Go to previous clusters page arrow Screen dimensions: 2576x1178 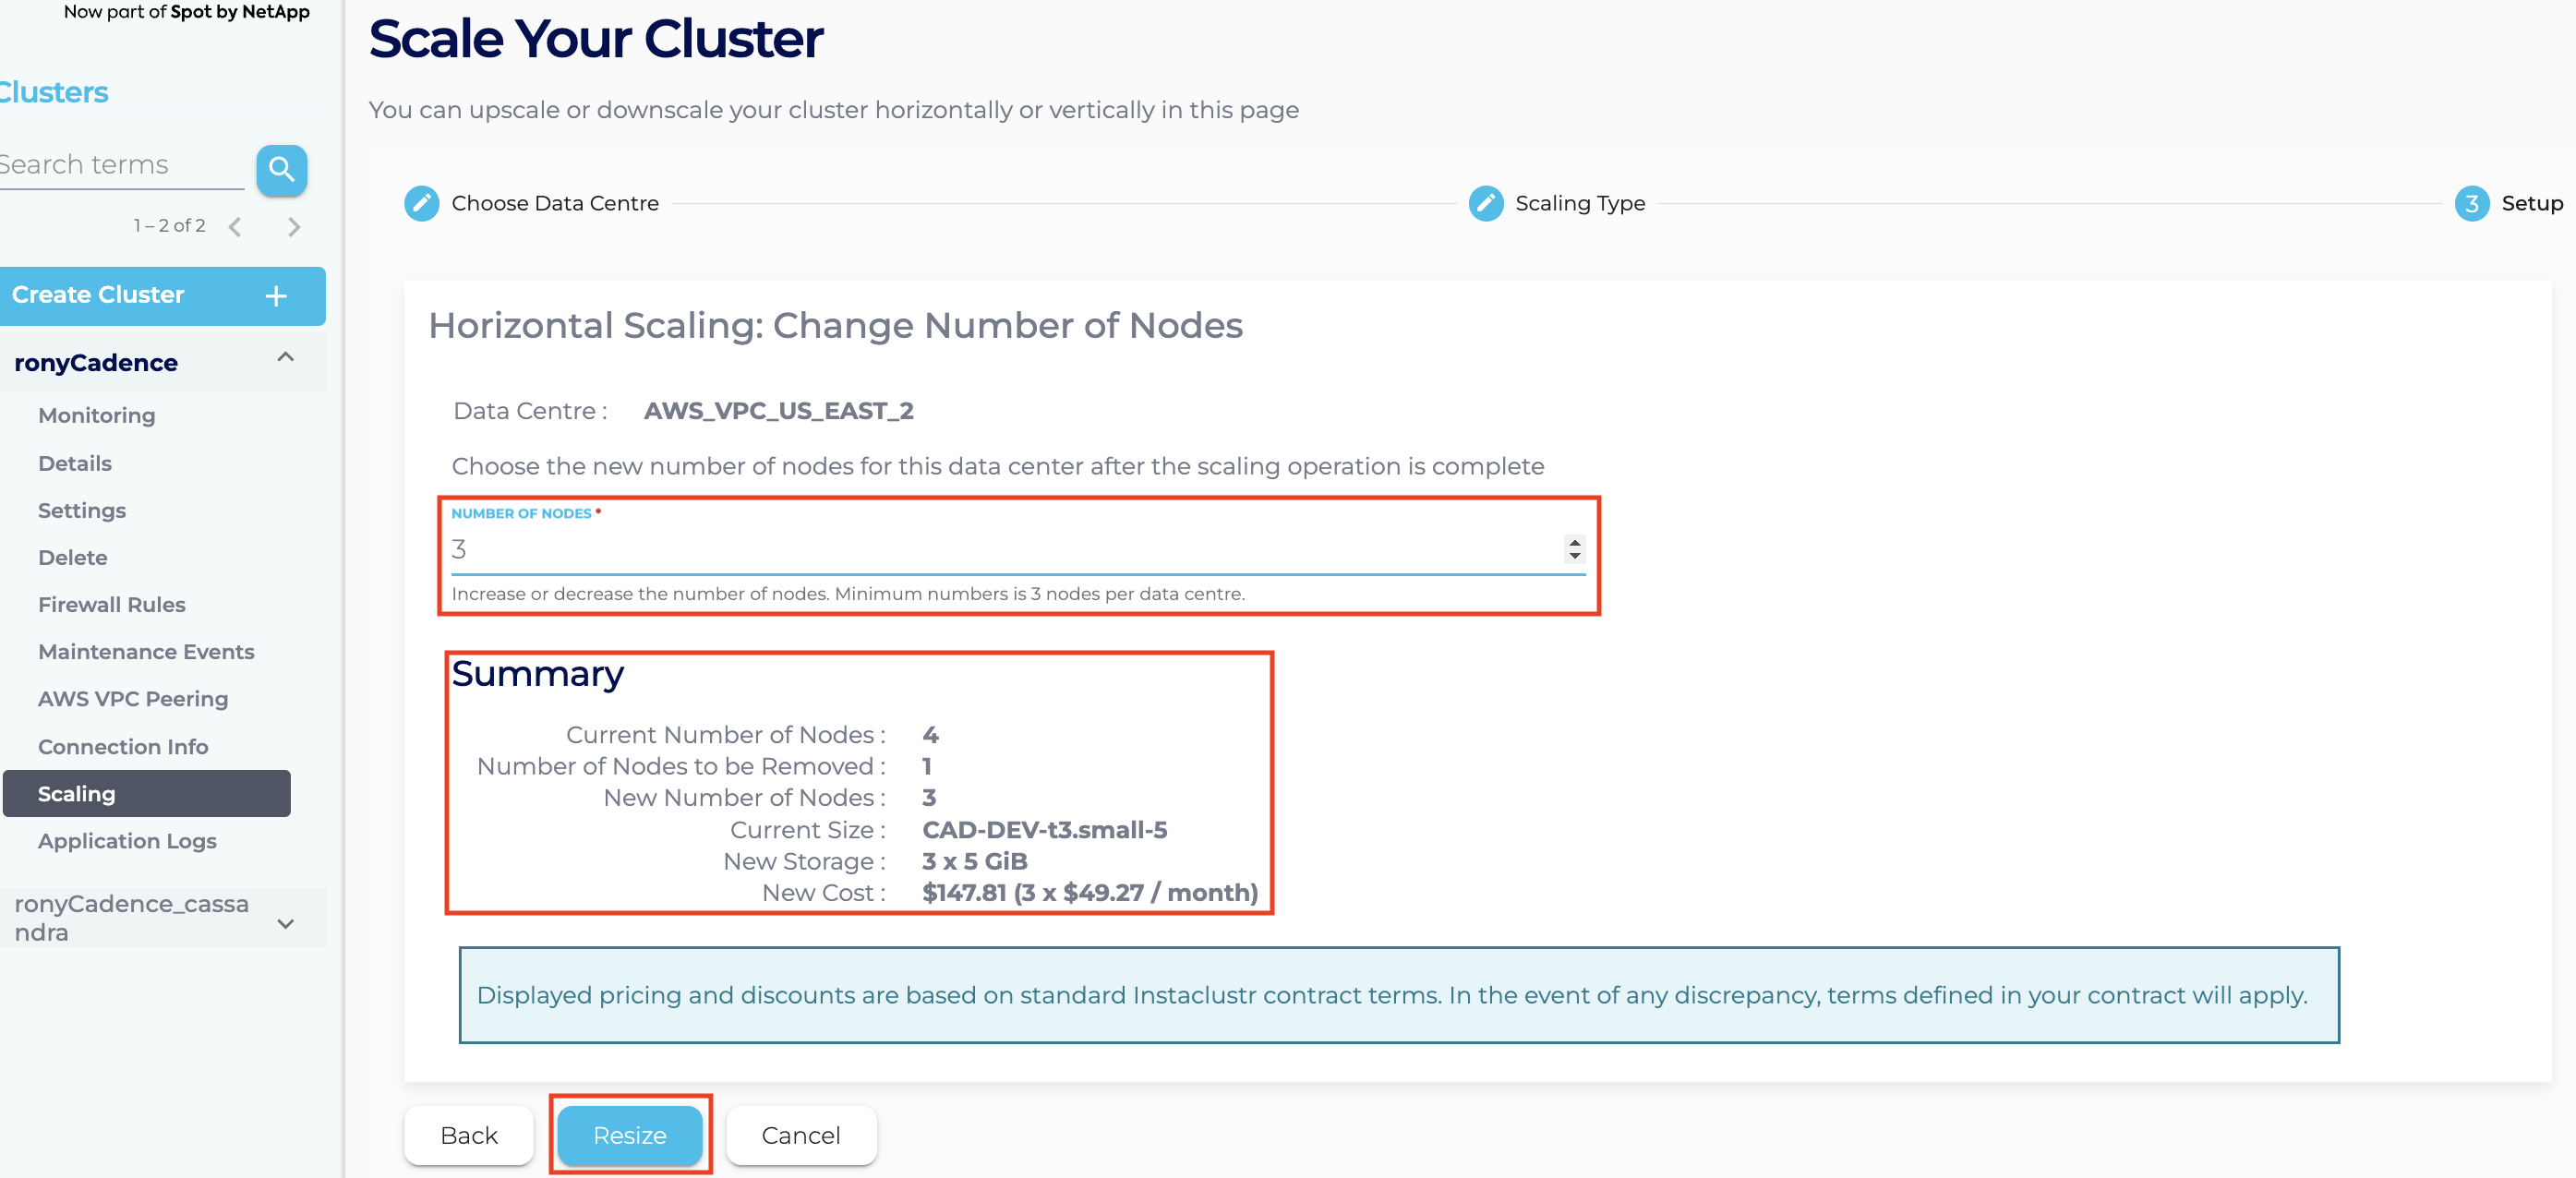tap(235, 227)
